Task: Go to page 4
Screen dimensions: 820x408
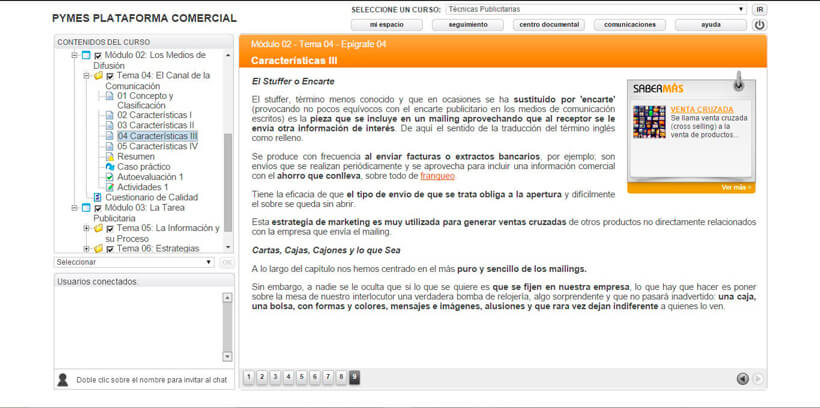Action: (288, 377)
